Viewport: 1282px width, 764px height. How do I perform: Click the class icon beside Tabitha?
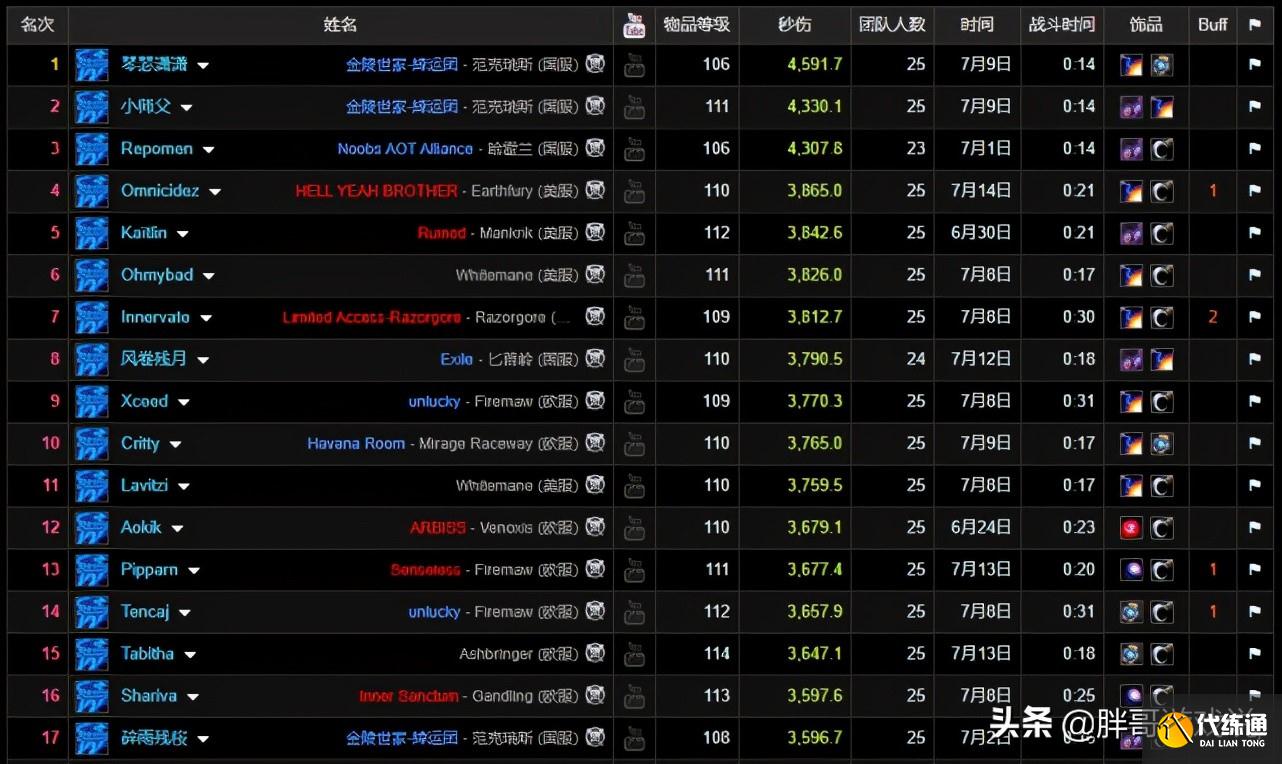(92, 654)
